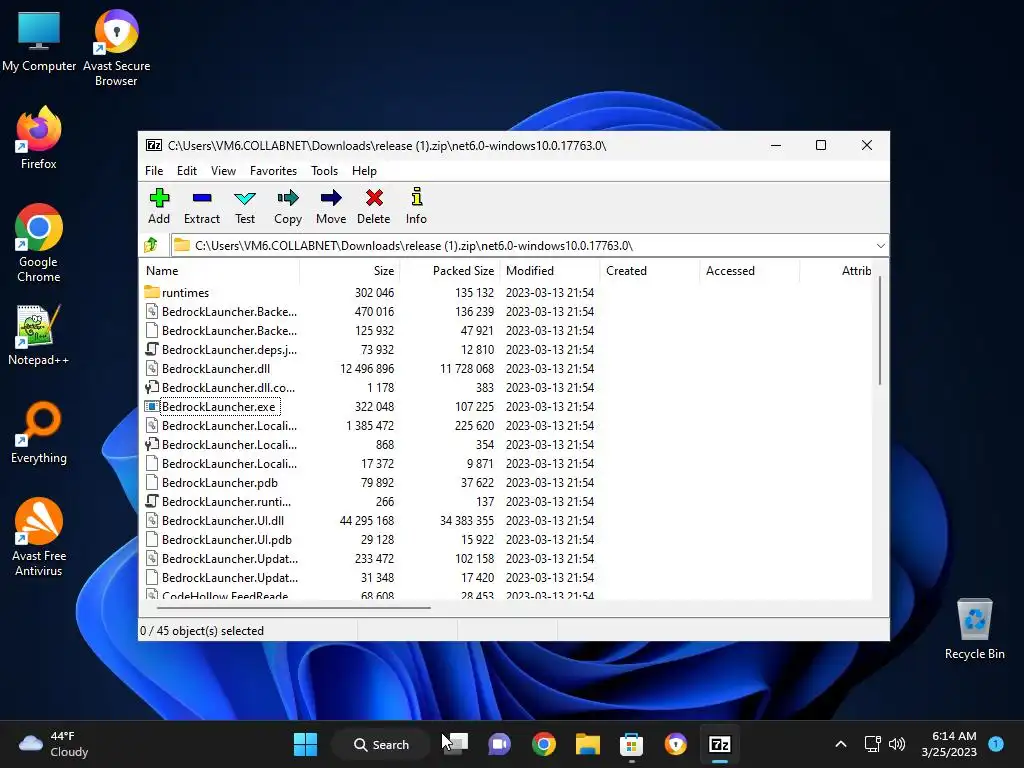Viewport: 1024px width, 768px height.
Task: Click the 7-Zip taskbar icon
Action: [x=720, y=744]
